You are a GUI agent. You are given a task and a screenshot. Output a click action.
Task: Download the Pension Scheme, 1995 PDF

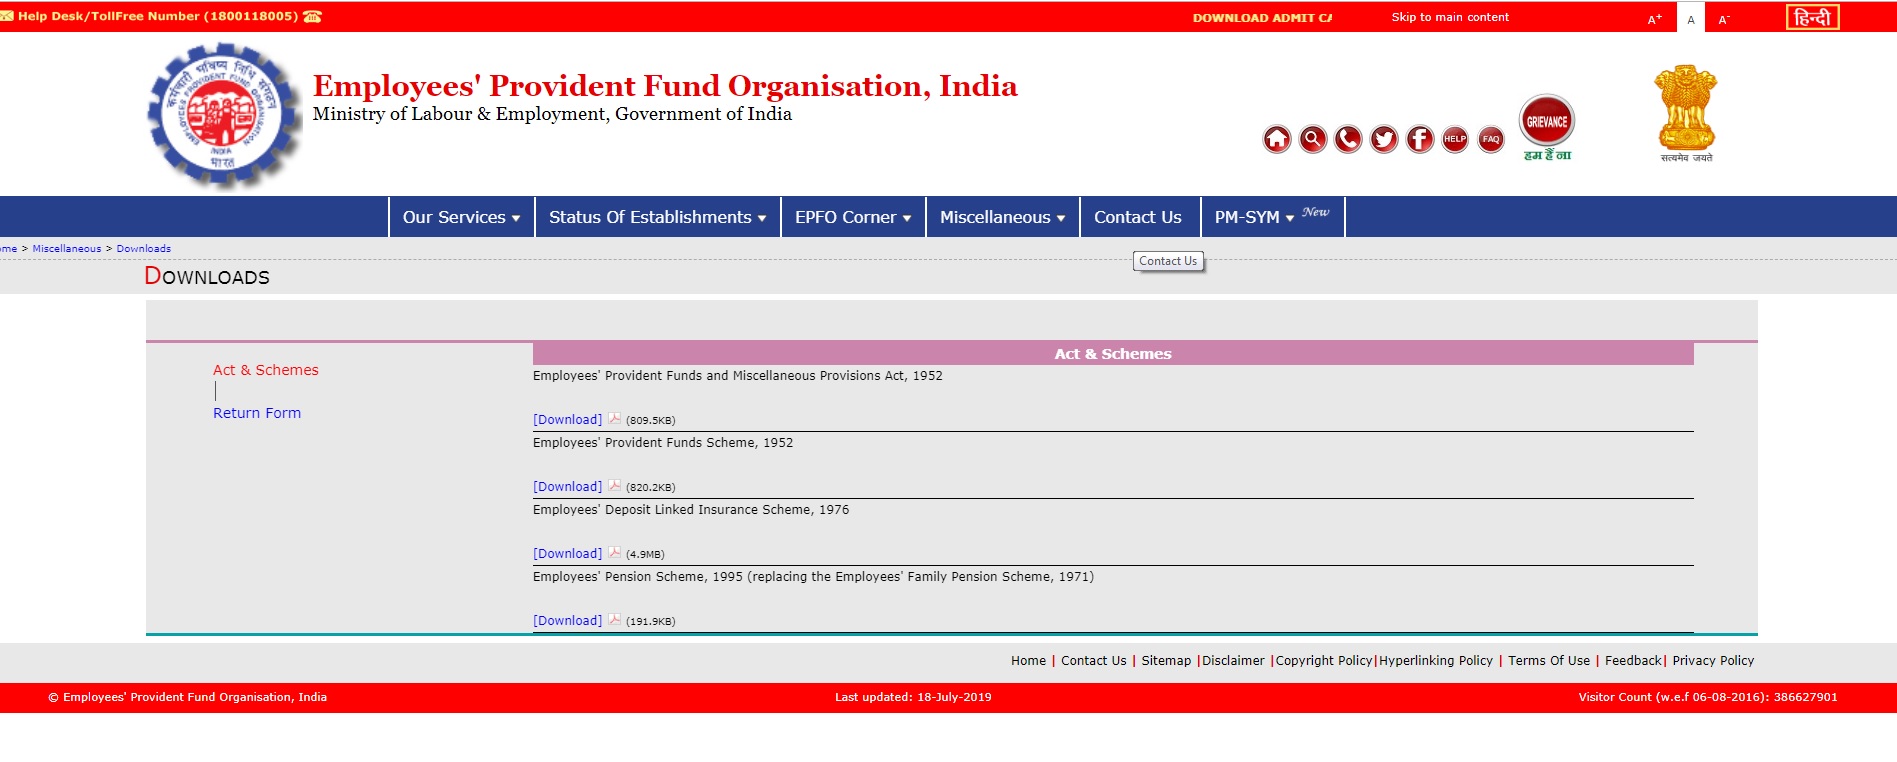567,620
